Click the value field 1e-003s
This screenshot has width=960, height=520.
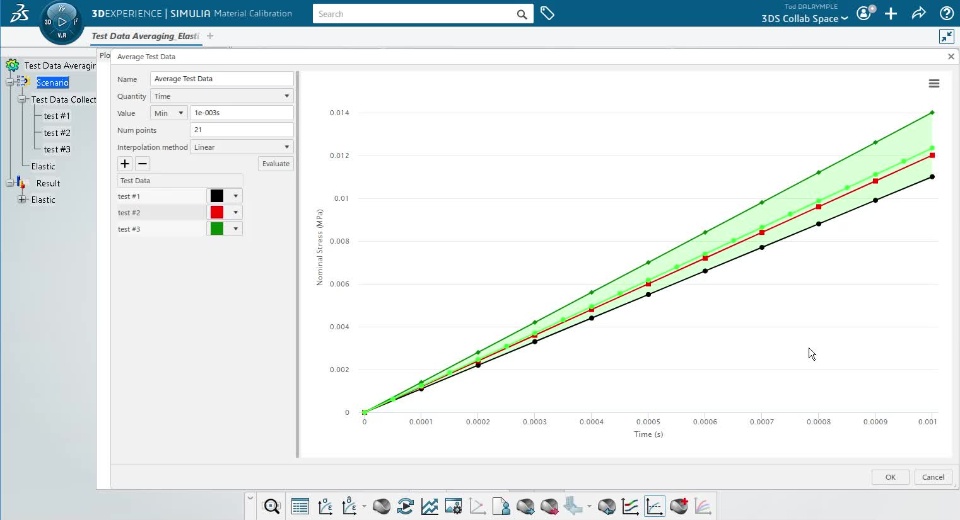pyautogui.click(x=242, y=113)
